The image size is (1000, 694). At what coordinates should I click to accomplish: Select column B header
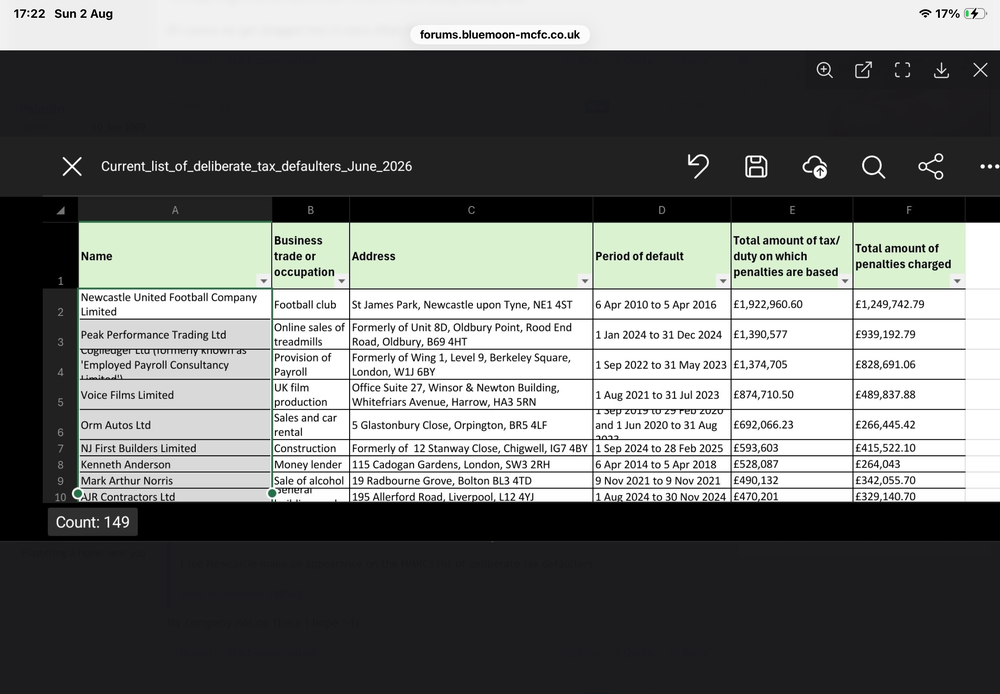(x=311, y=210)
